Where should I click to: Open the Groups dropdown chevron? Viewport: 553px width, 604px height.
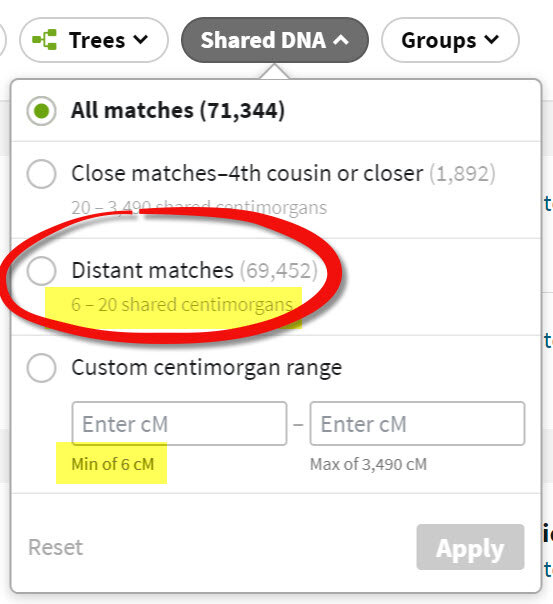tap(492, 39)
